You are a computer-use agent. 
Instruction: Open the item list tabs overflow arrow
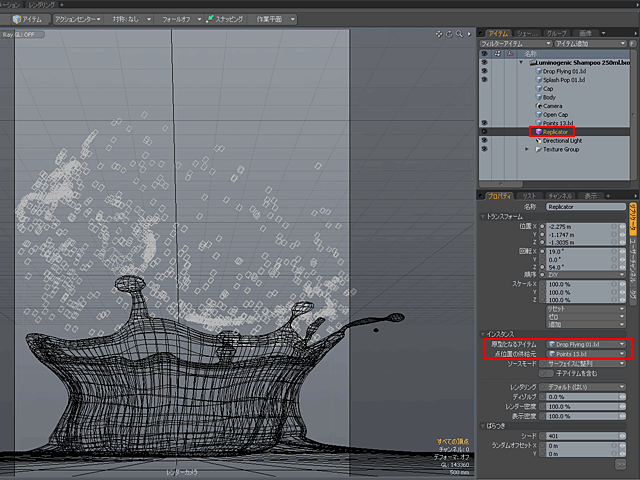pos(604,33)
